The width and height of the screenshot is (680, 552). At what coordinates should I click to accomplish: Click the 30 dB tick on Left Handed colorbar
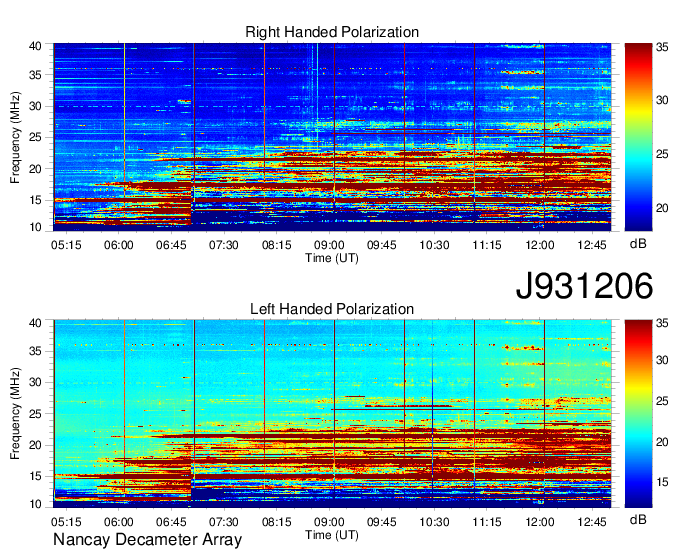[x=662, y=360]
